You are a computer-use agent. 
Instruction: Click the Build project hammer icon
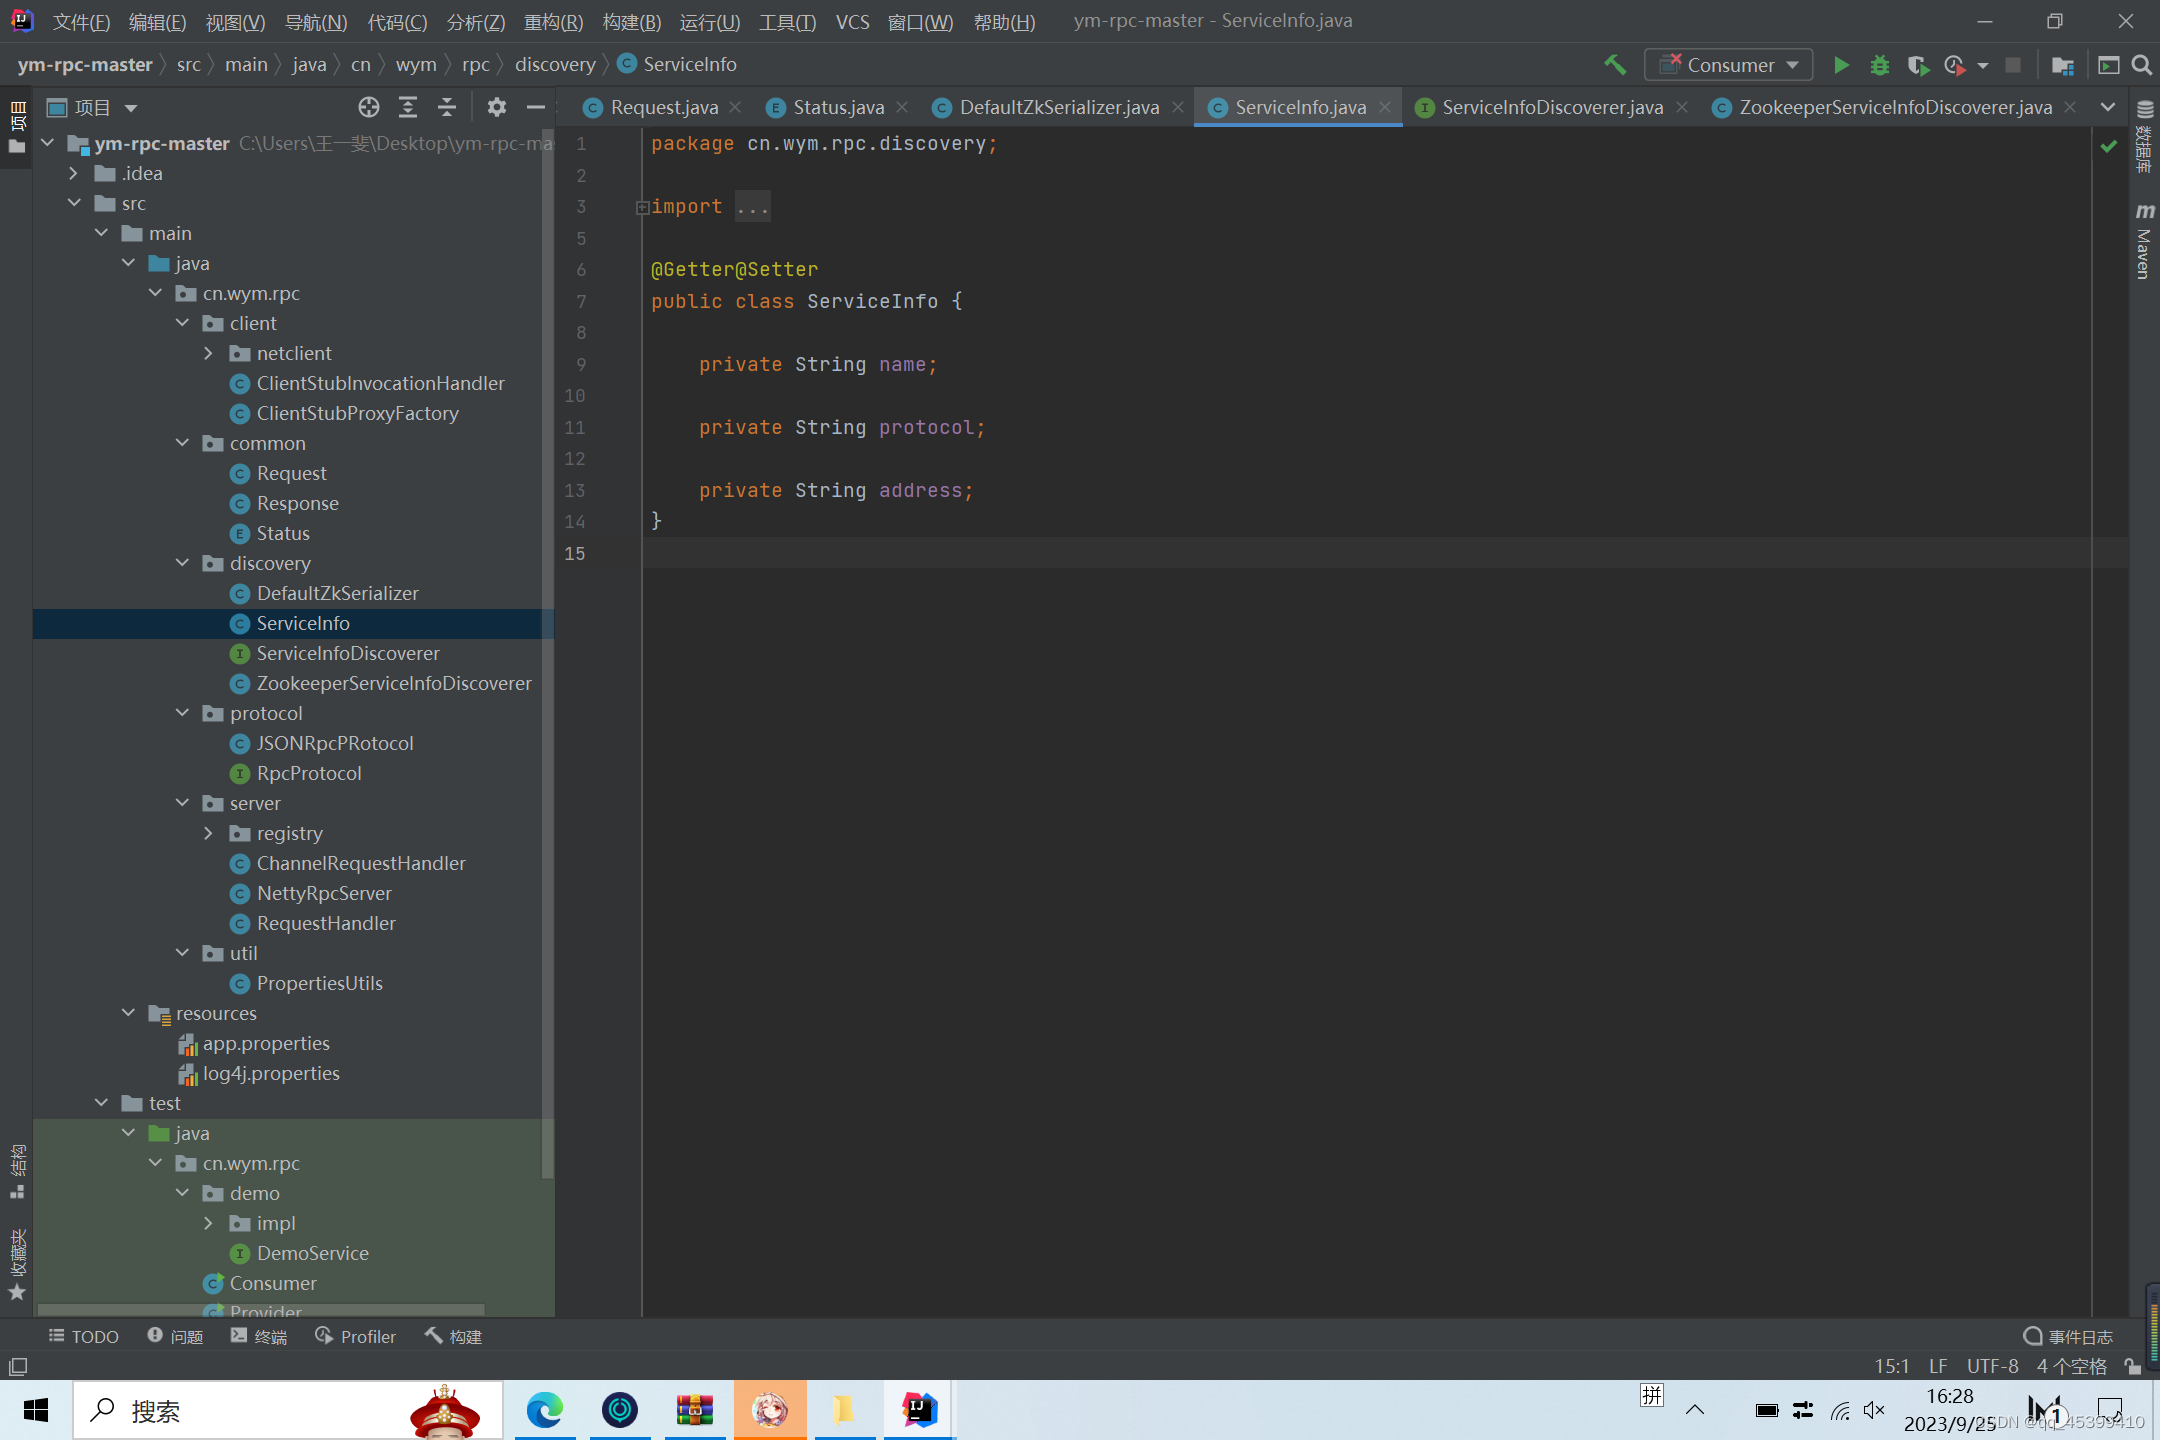[1614, 65]
